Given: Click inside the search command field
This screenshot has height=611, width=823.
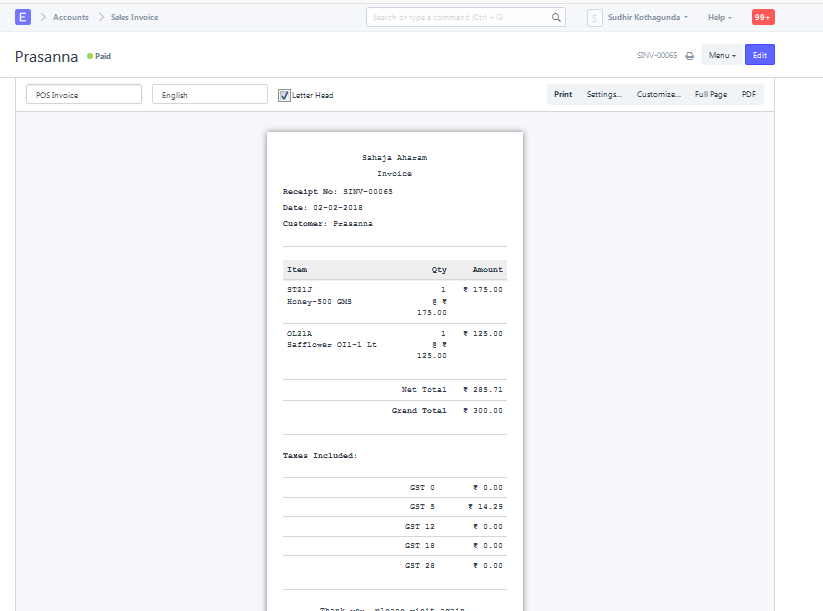Looking at the screenshot, I should pos(460,17).
